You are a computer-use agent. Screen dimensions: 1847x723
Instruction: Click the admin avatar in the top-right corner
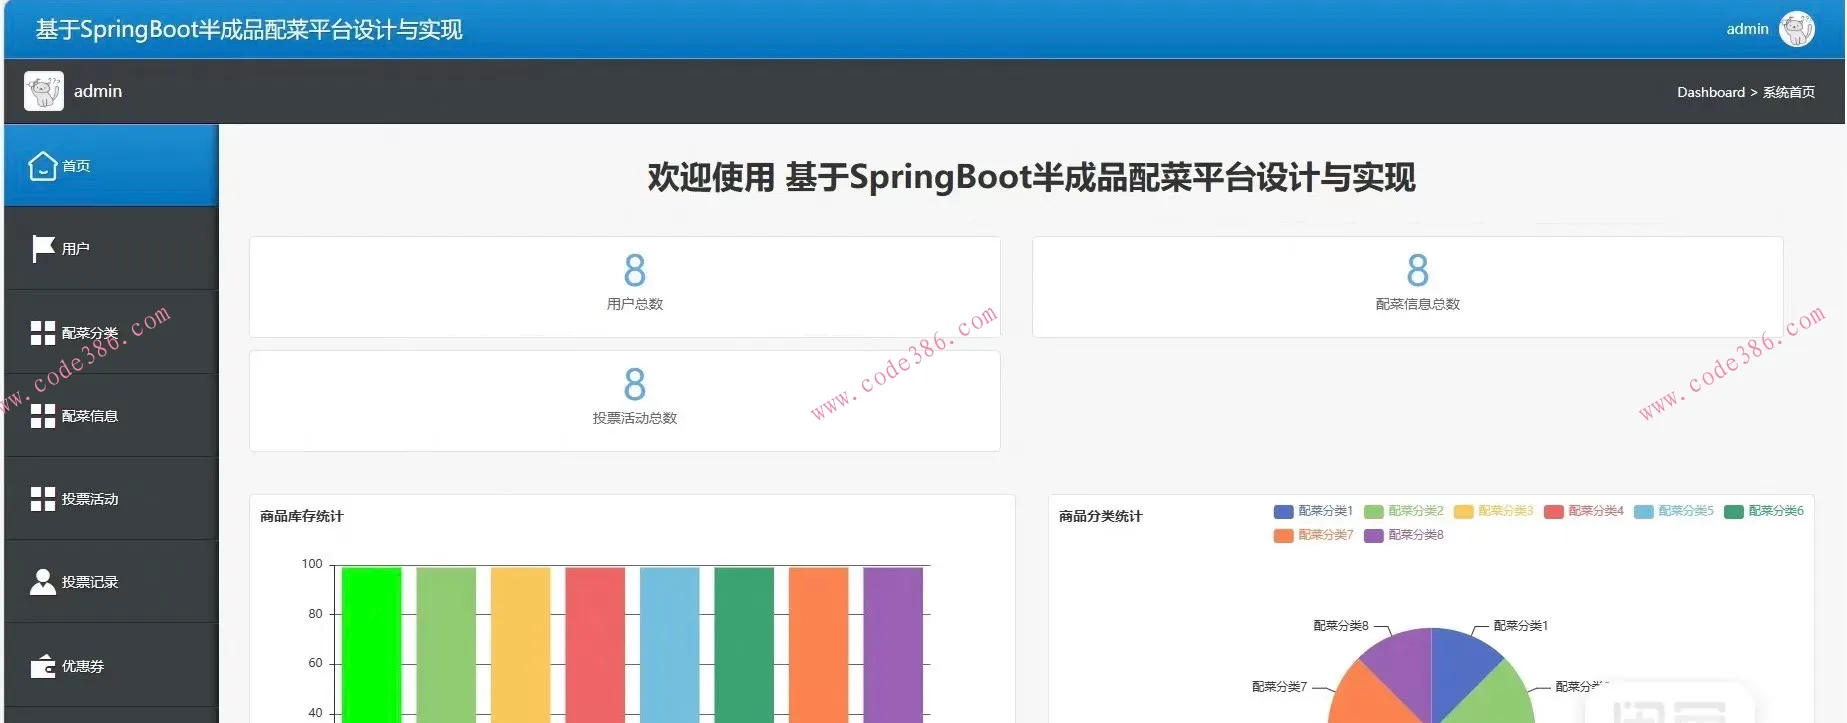(1797, 29)
